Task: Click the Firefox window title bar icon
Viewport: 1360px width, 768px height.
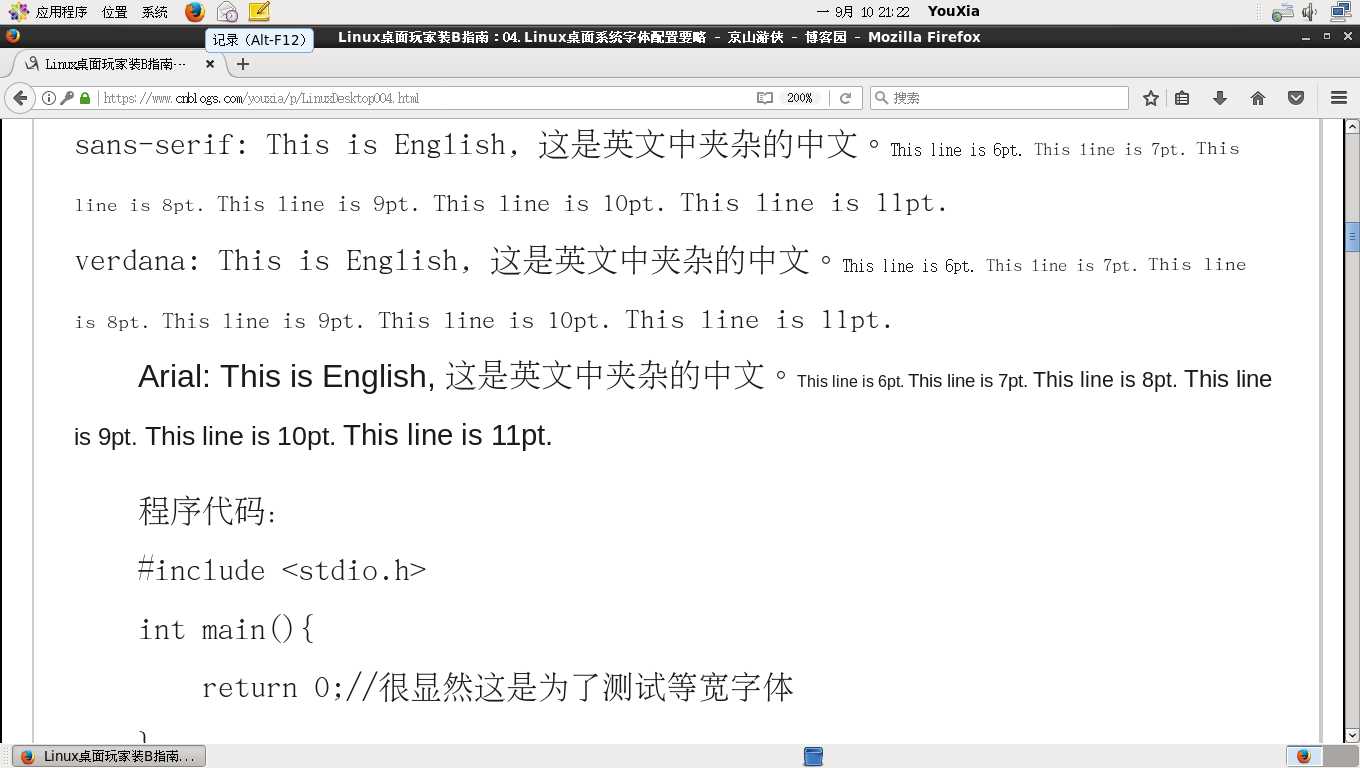Action: point(12,36)
